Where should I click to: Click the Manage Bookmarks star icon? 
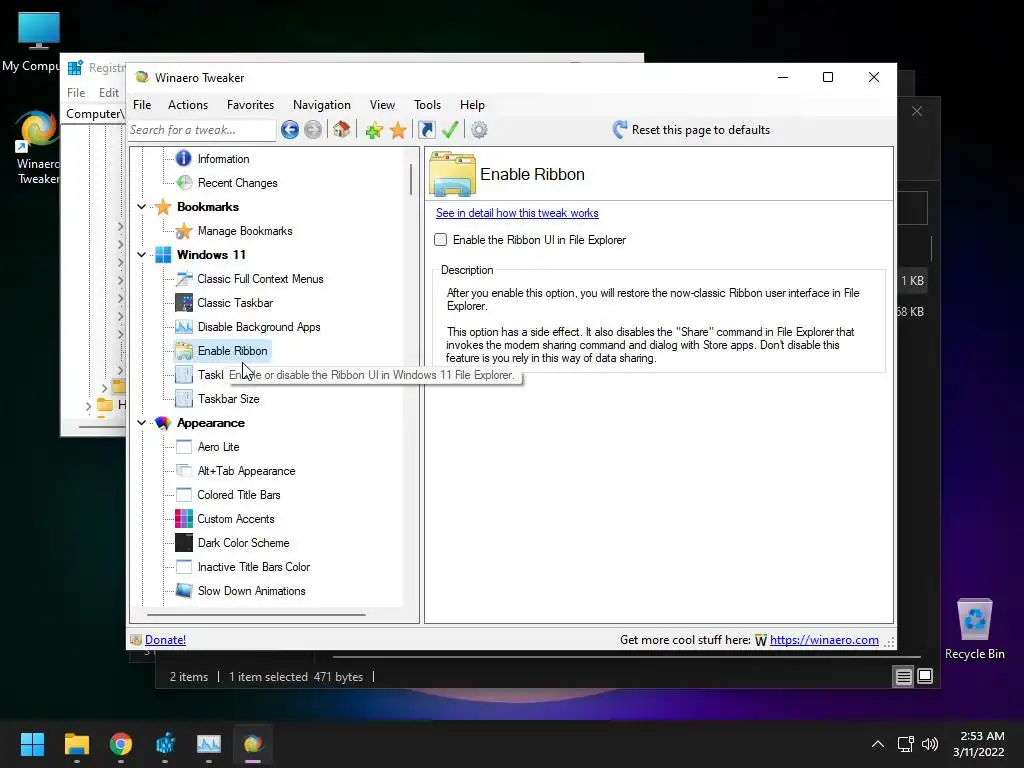coord(184,231)
